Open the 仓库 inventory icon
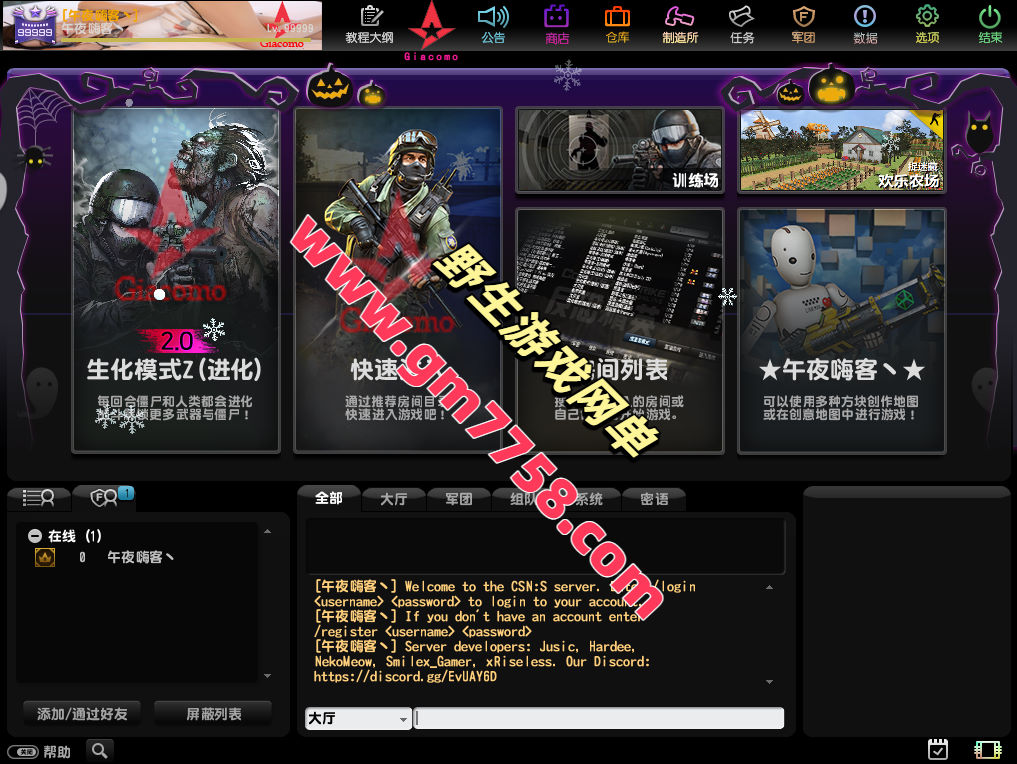1017x764 pixels. coord(617,27)
